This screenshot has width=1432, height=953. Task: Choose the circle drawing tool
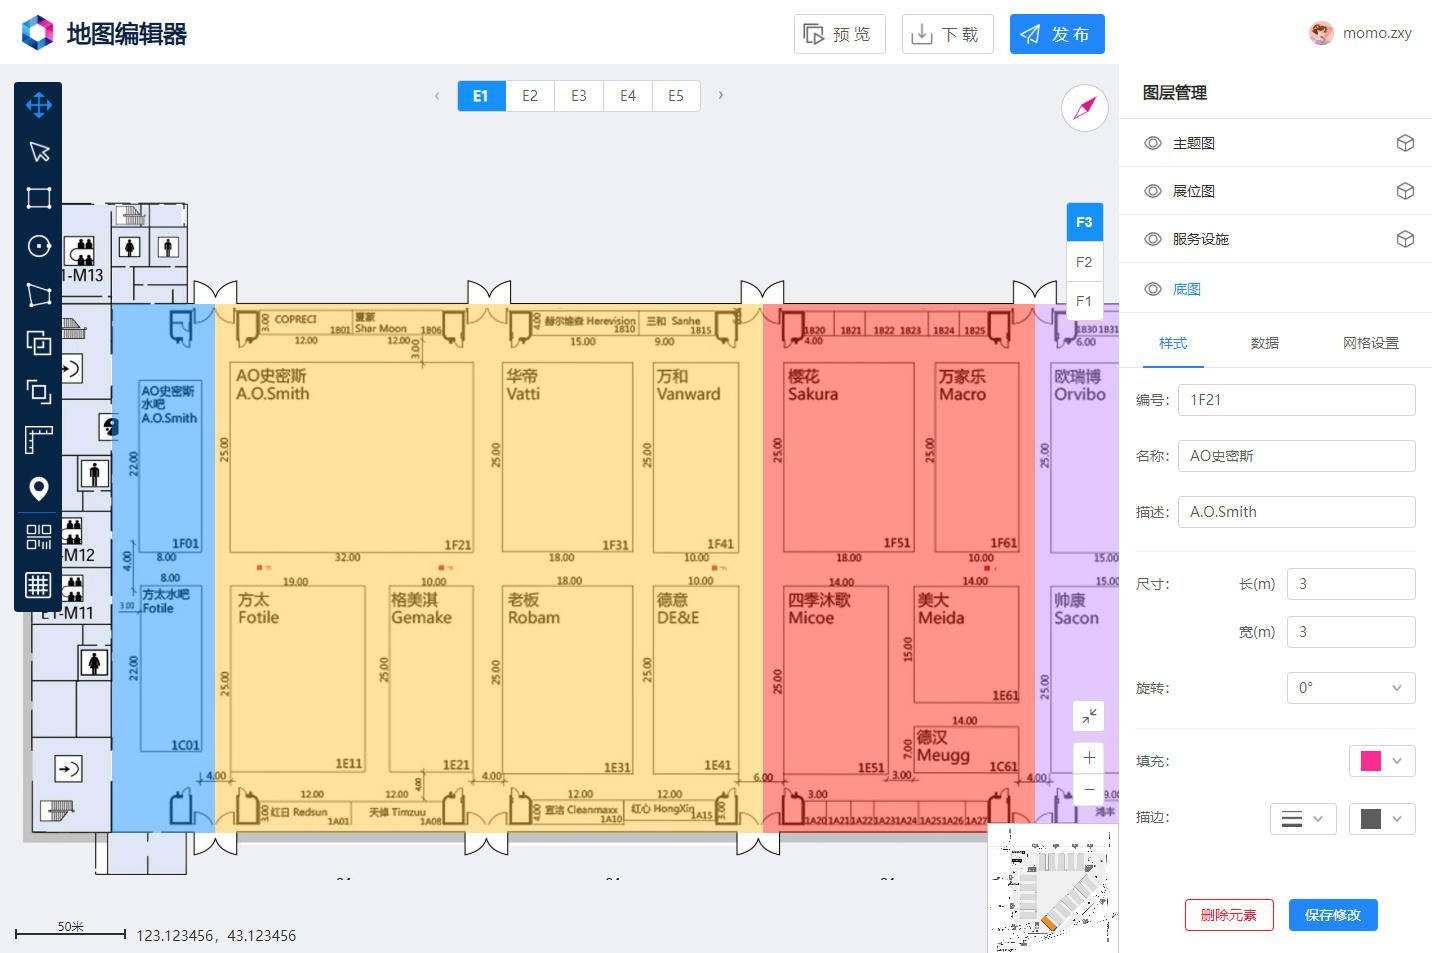(x=39, y=246)
